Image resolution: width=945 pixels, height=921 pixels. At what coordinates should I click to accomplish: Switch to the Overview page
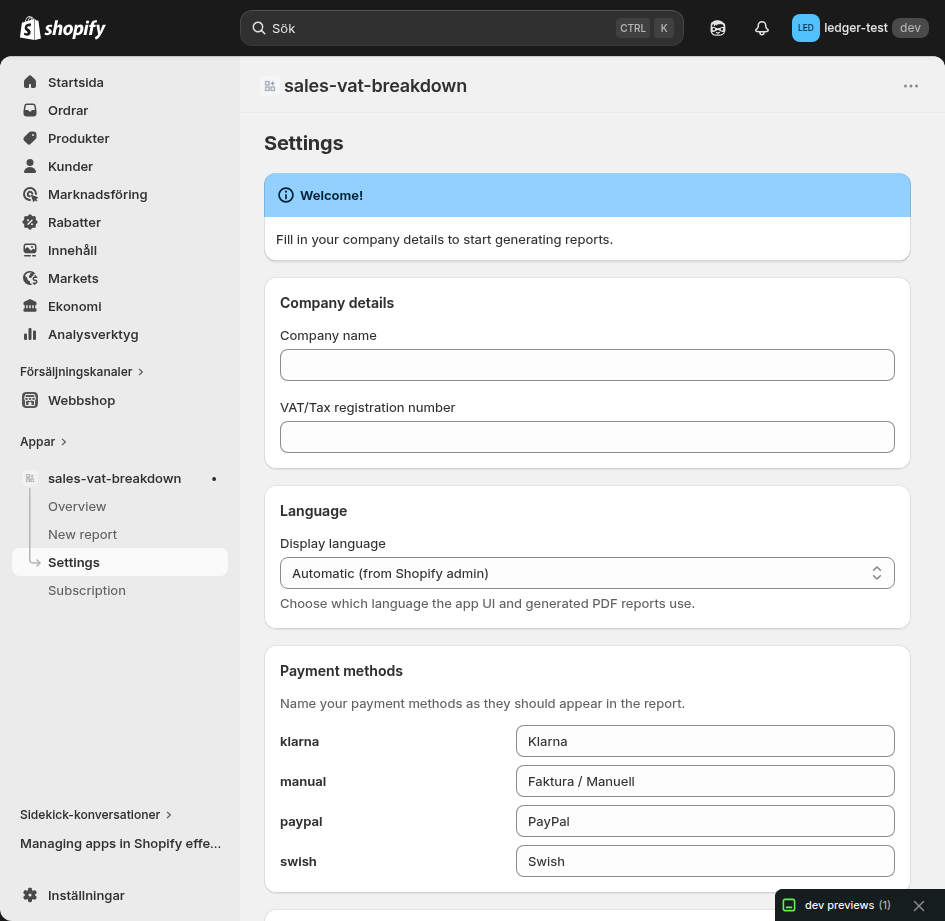pos(77,506)
